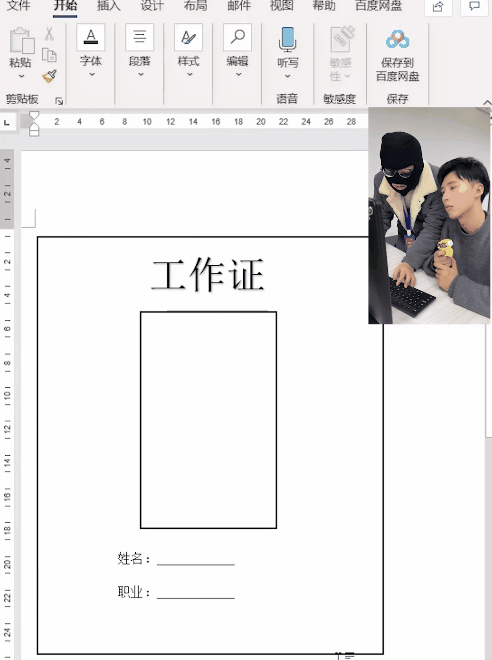
Task: Expand the Editing group dropdown arrow
Action: click(x=238, y=75)
